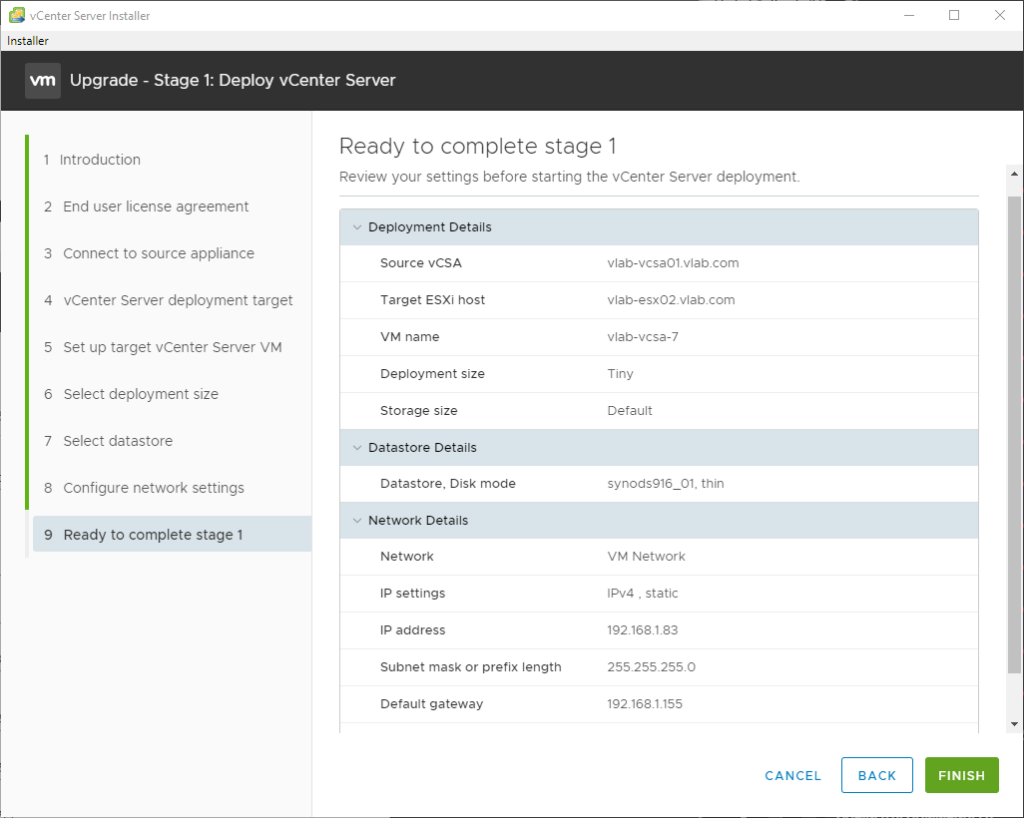Click target host vlab-esx02.vlab.com

pos(671,300)
